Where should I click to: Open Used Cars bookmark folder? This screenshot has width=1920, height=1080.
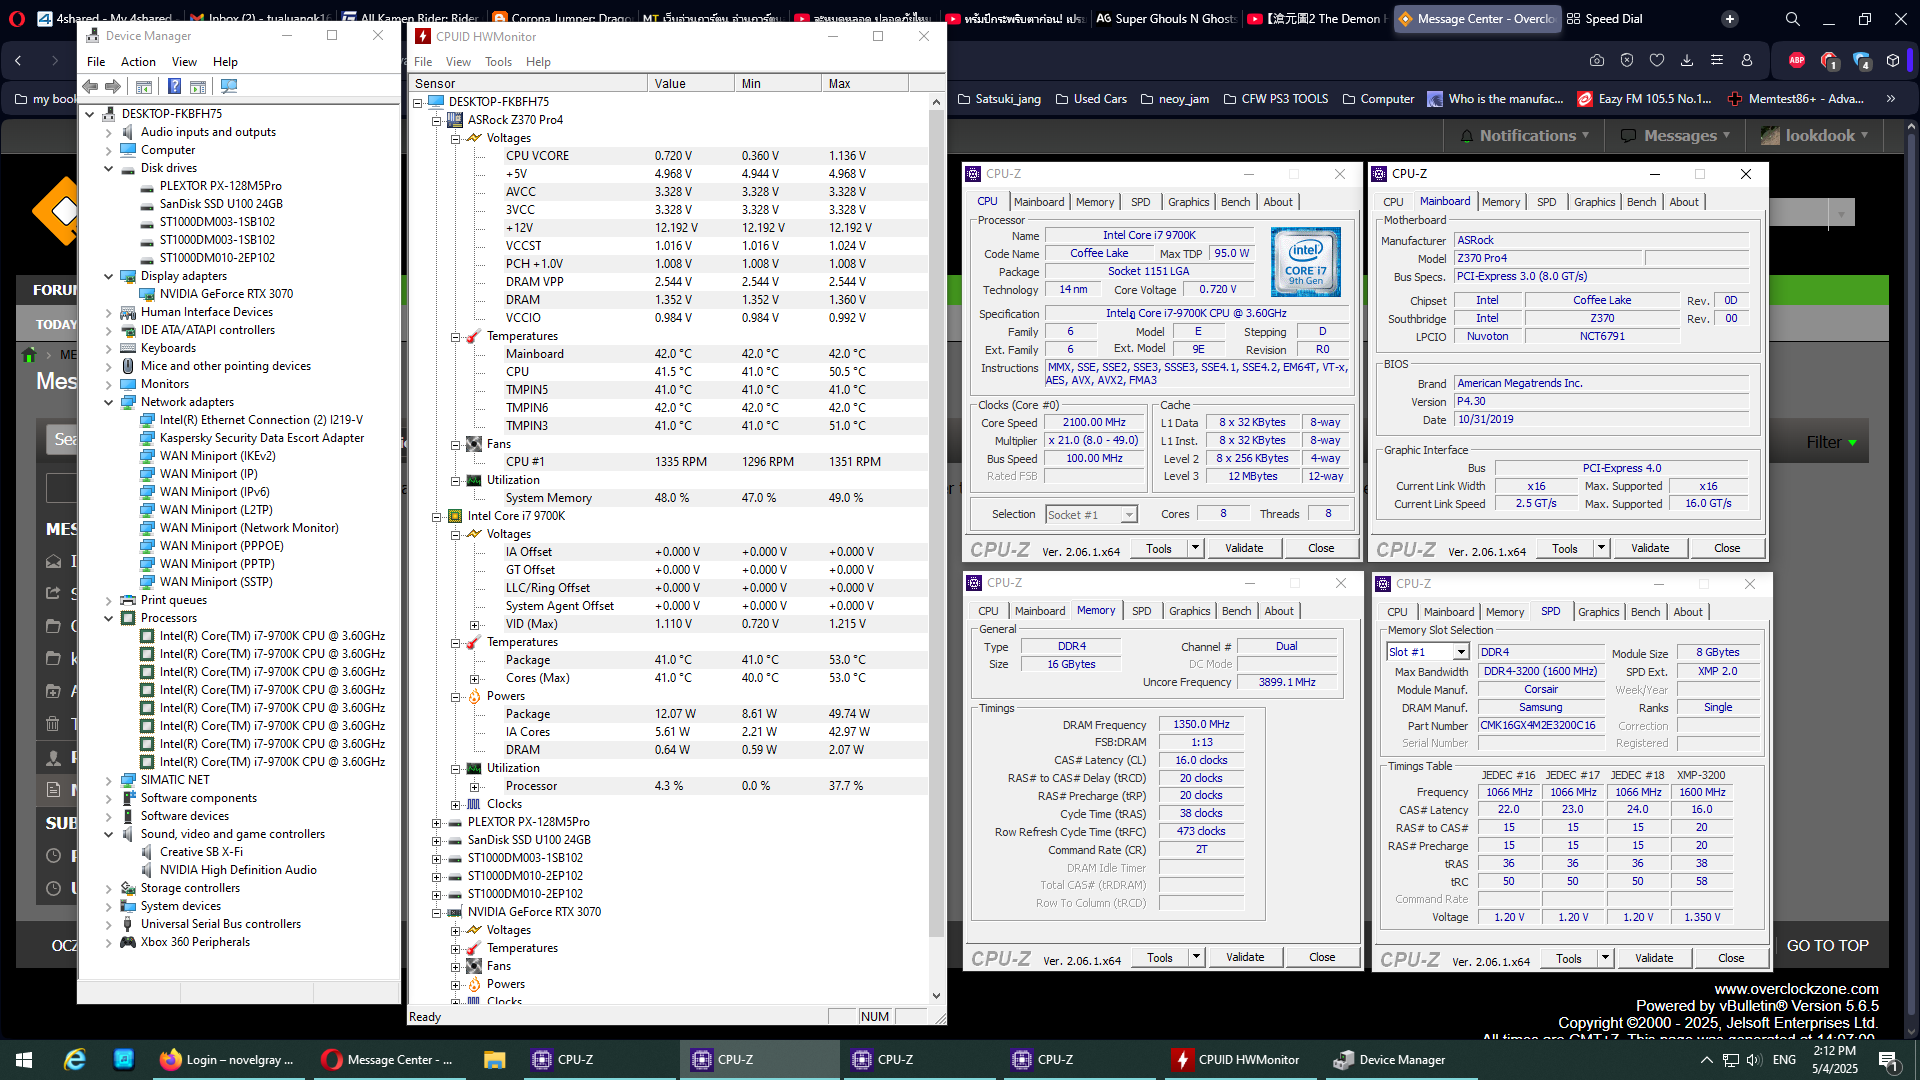coord(1090,99)
